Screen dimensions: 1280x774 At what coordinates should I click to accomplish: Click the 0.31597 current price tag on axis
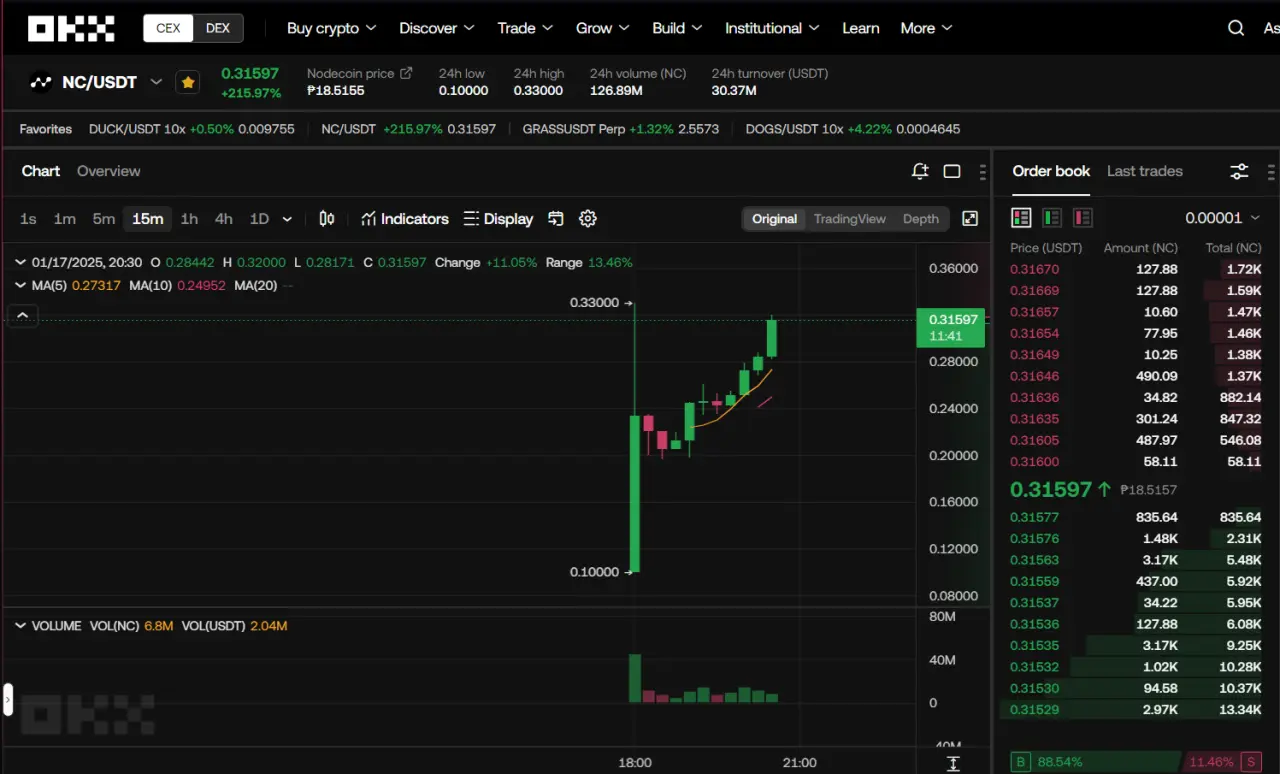(951, 328)
